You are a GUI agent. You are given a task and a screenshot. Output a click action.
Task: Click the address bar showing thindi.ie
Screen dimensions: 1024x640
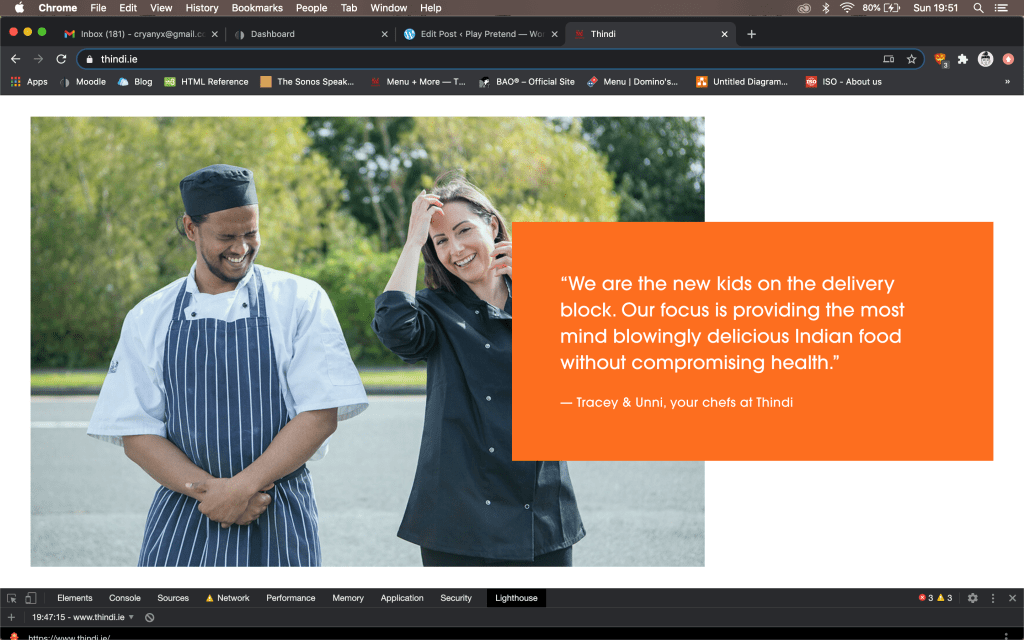click(x=480, y=59)
